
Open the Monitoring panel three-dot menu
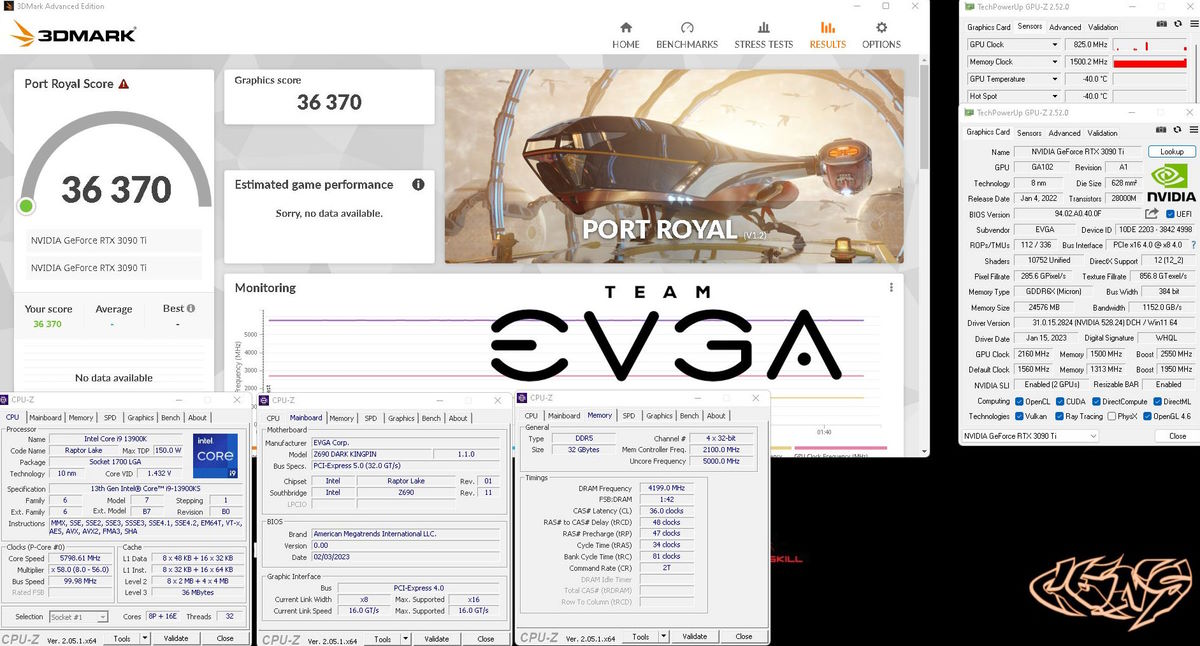pyautogui.click(x=891, y=288)
